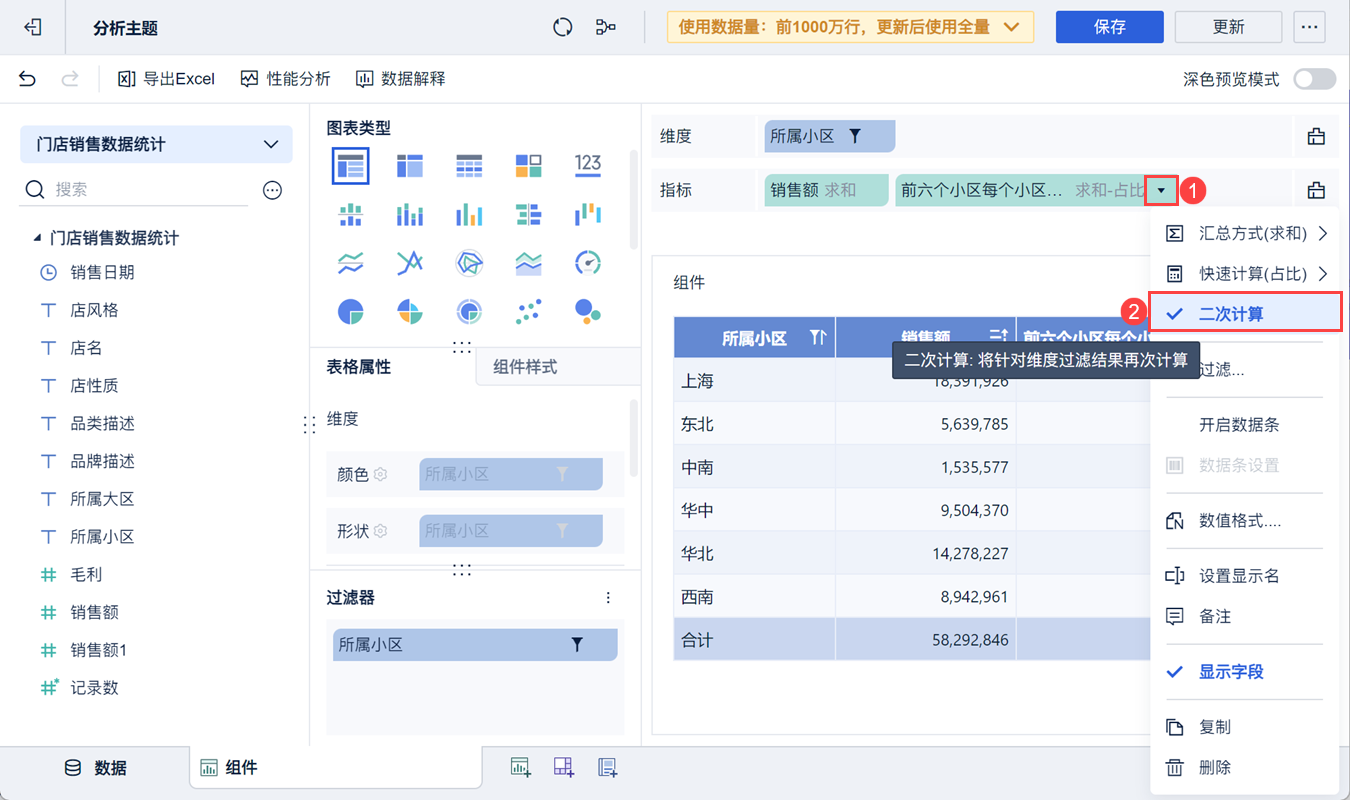Select the 毛利 numeric field
The image size is (1350, 800).
86,575
